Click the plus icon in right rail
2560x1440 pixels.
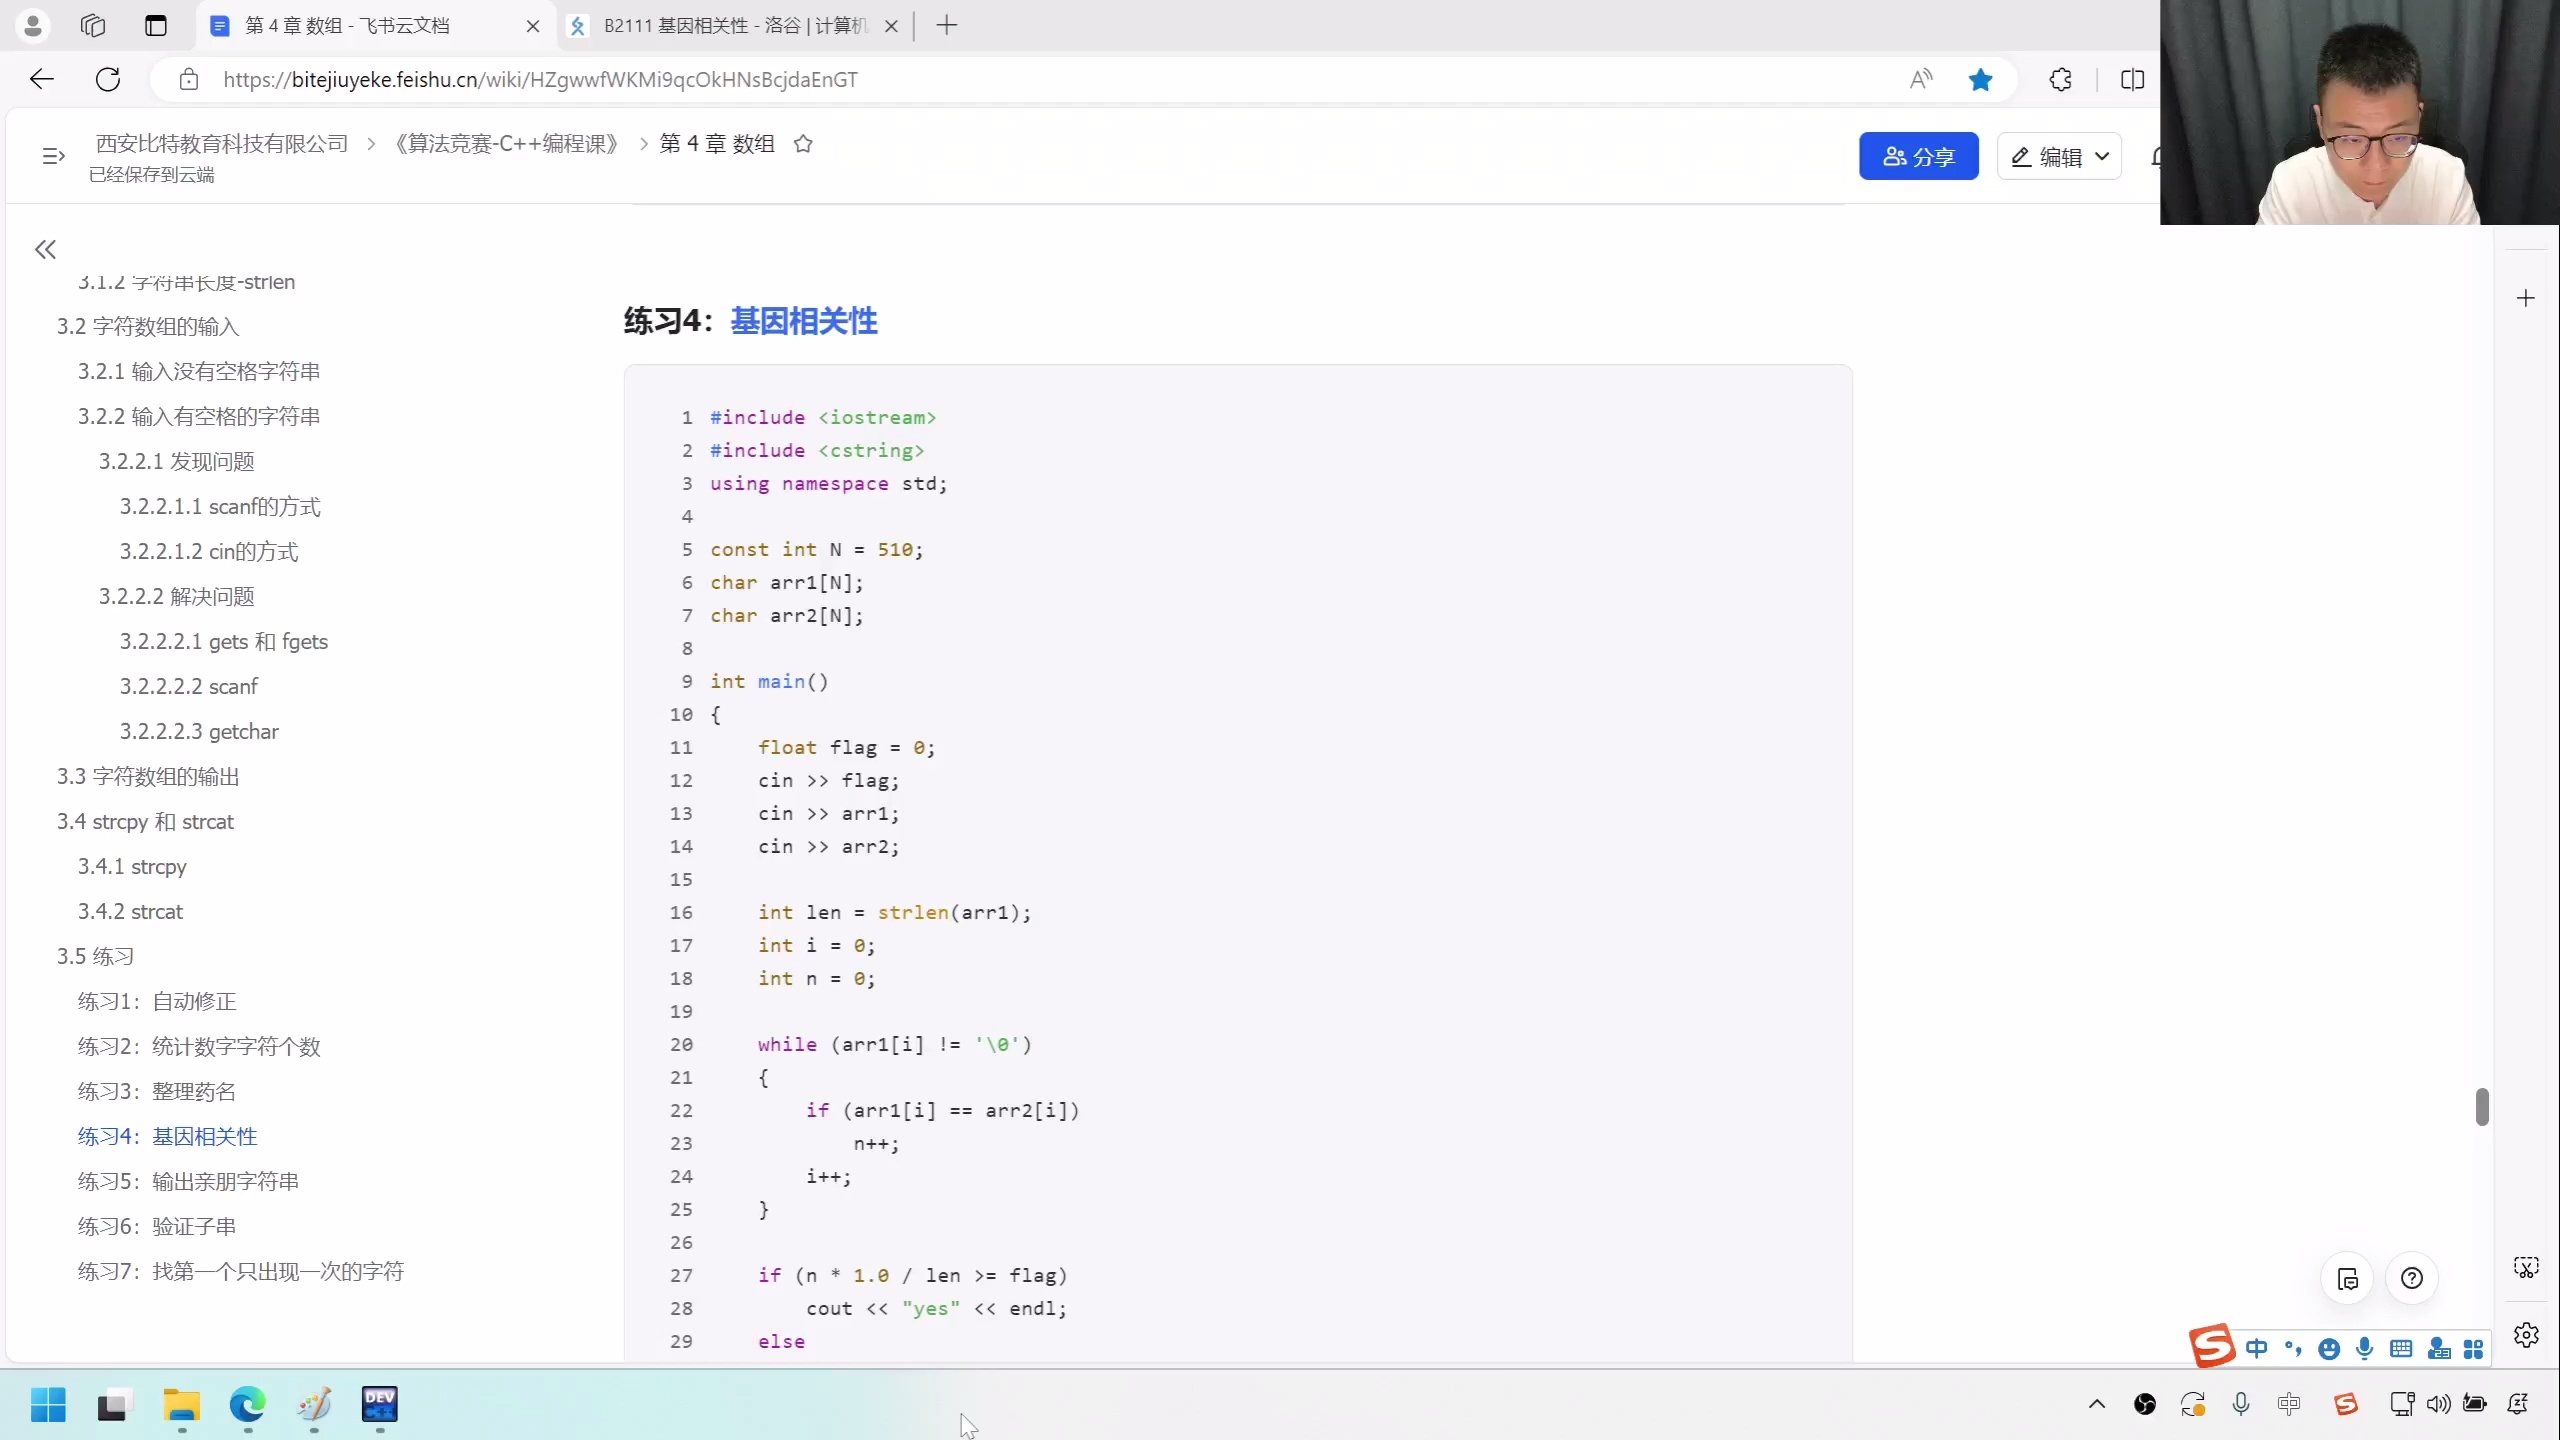[x=2525, y=298]
